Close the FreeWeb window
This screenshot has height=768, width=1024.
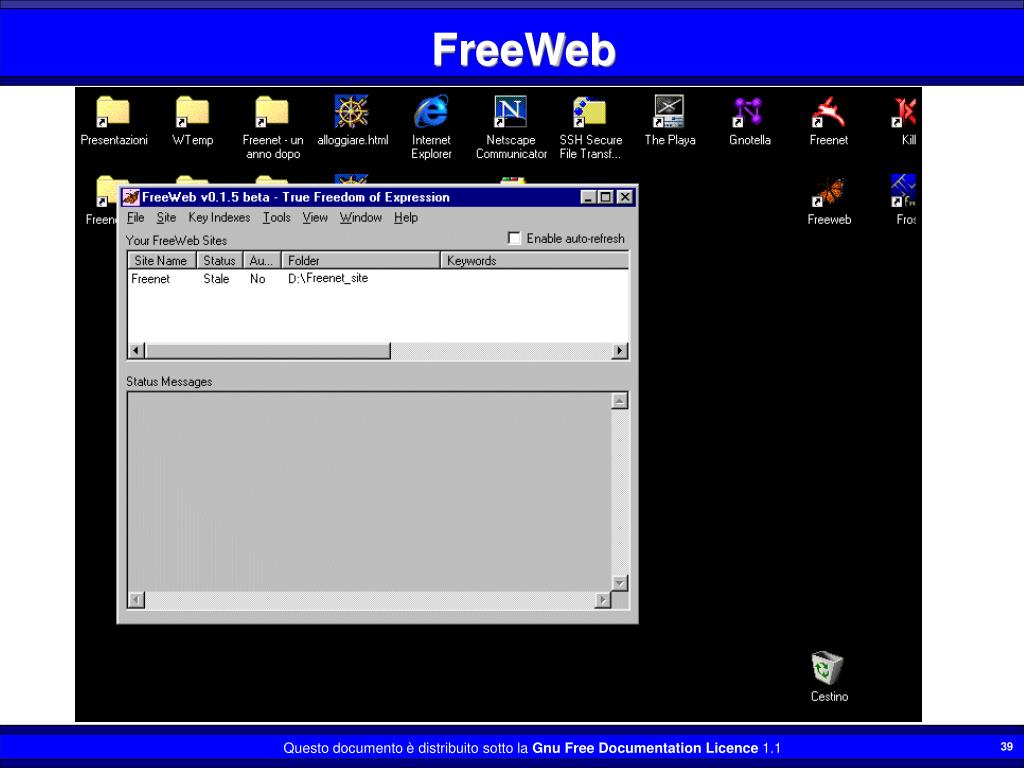pos(625,197)
